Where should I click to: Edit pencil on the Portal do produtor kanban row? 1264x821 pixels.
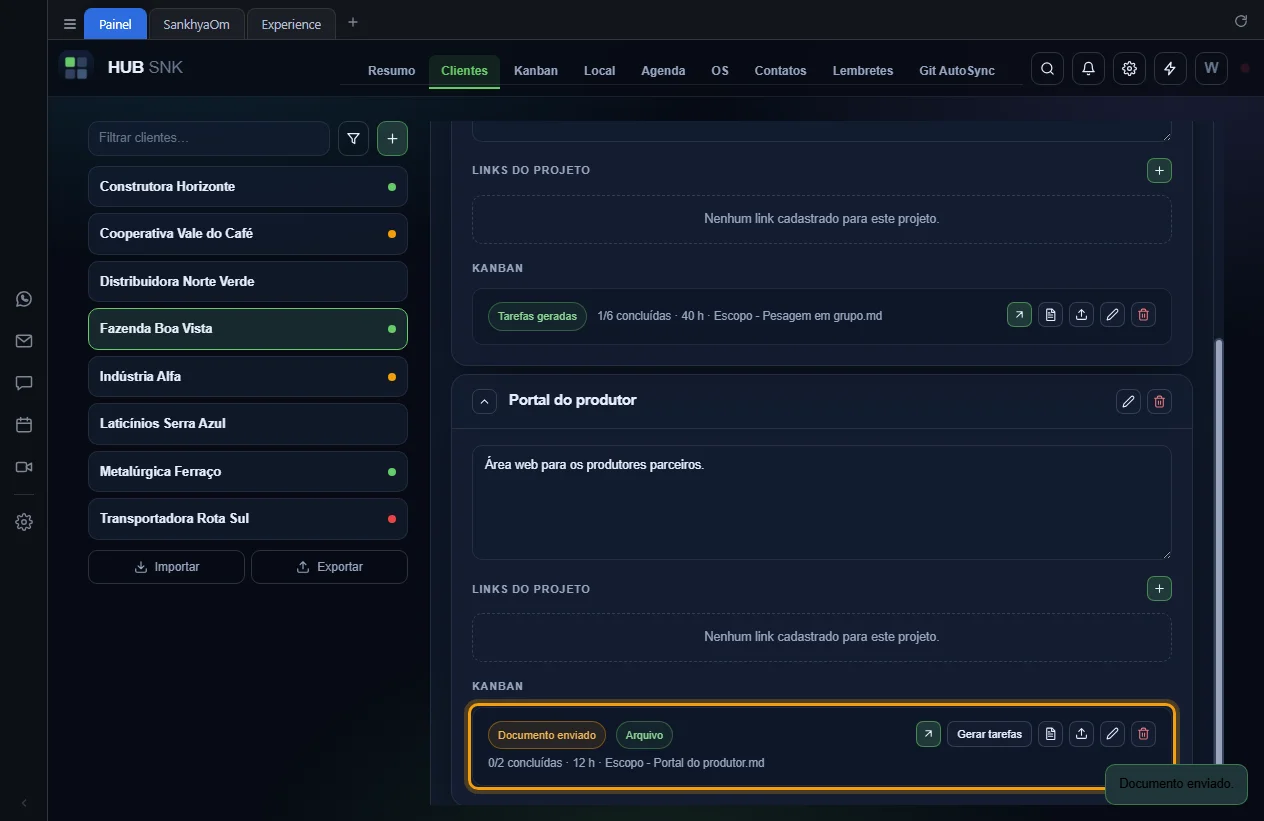pos(1112,734)
